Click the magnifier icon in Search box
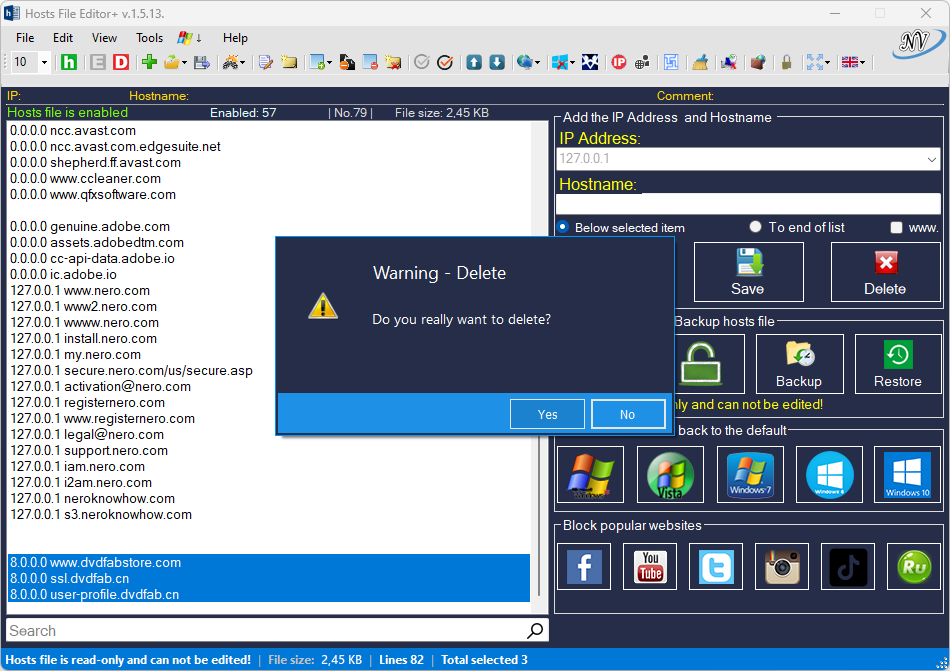This screenshot has height=671, width=950. point(535,630)
